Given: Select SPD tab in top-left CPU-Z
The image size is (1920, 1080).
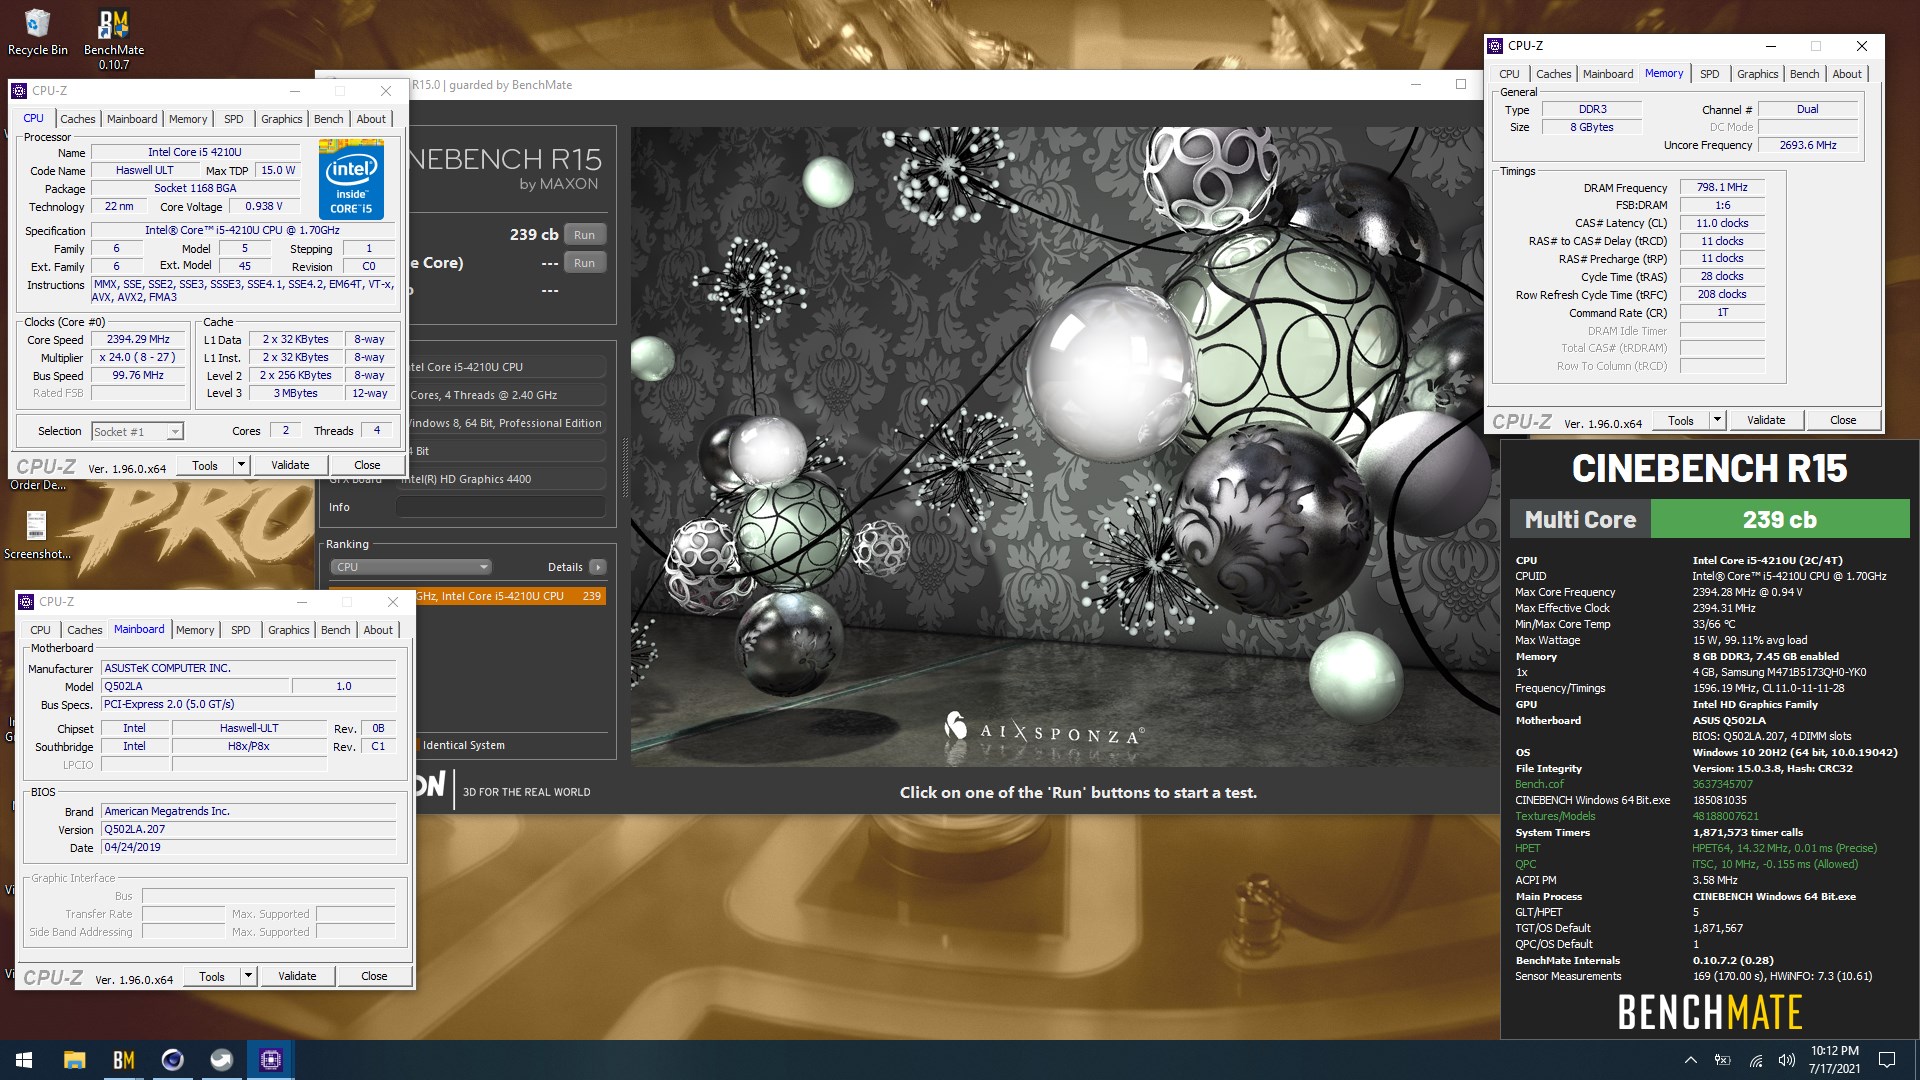Looking at the screenshot, I should pyautogui.click(x=234, y=119).
